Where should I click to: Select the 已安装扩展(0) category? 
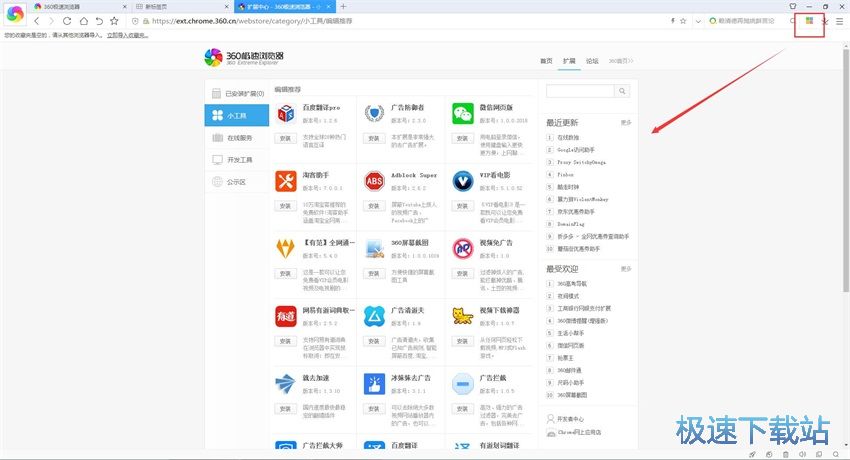click(237, 93)
